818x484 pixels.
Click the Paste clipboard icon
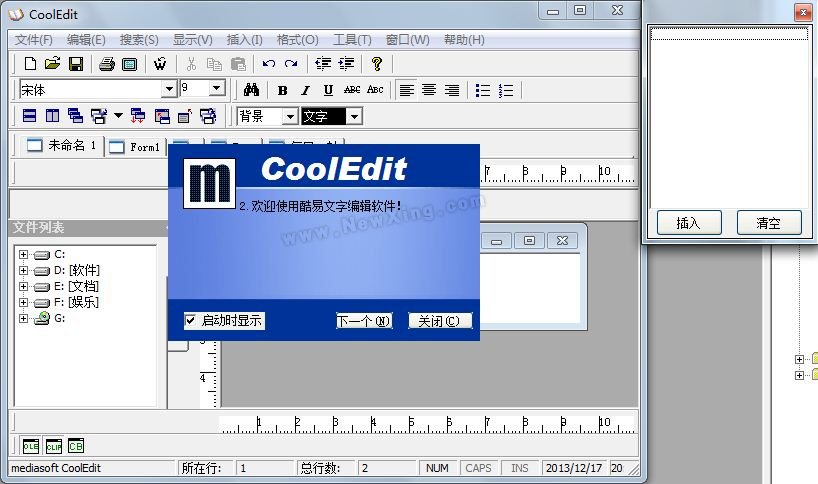(x=238, y=64)
